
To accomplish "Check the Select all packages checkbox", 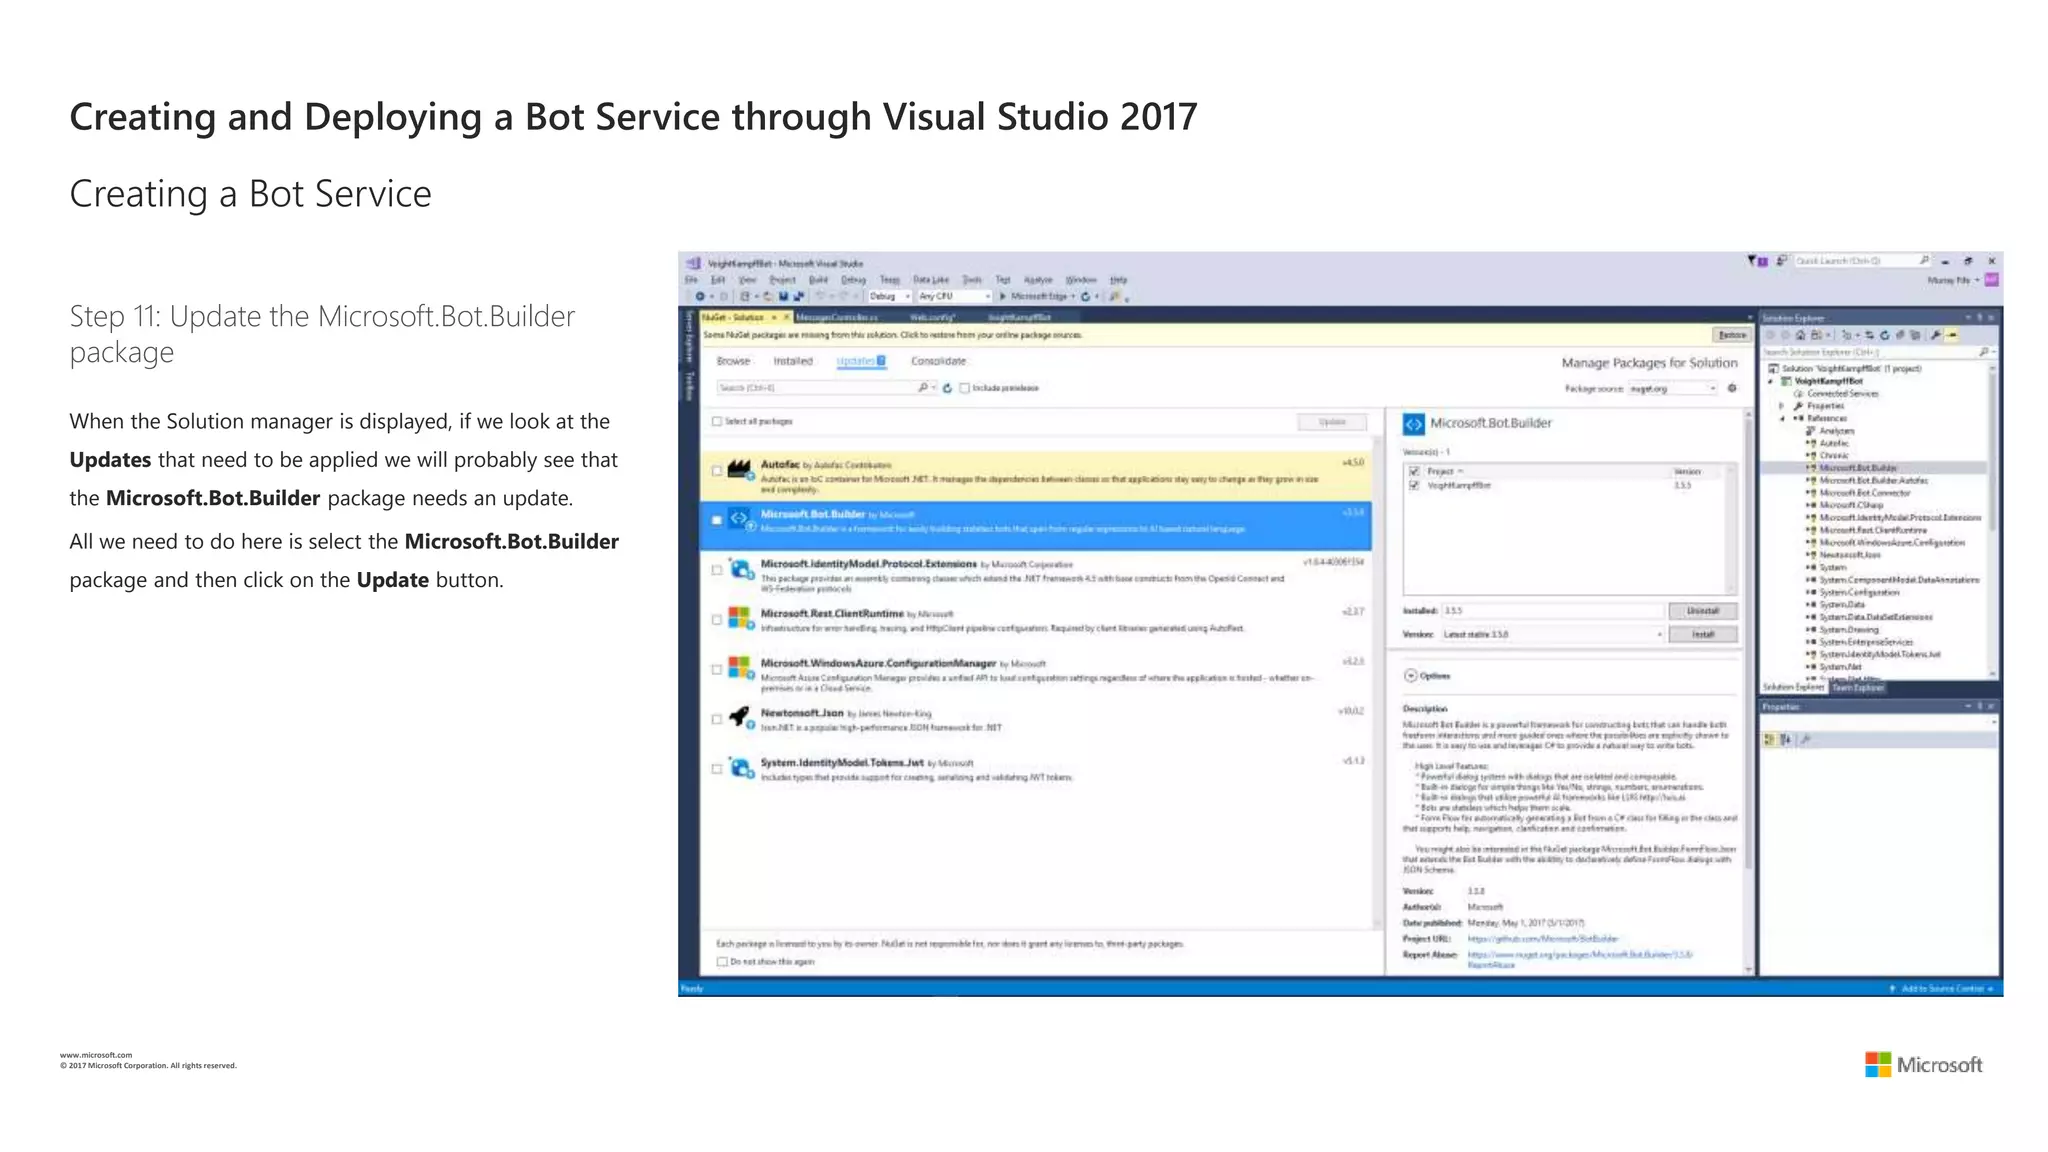I will click(x=717, y=422).
